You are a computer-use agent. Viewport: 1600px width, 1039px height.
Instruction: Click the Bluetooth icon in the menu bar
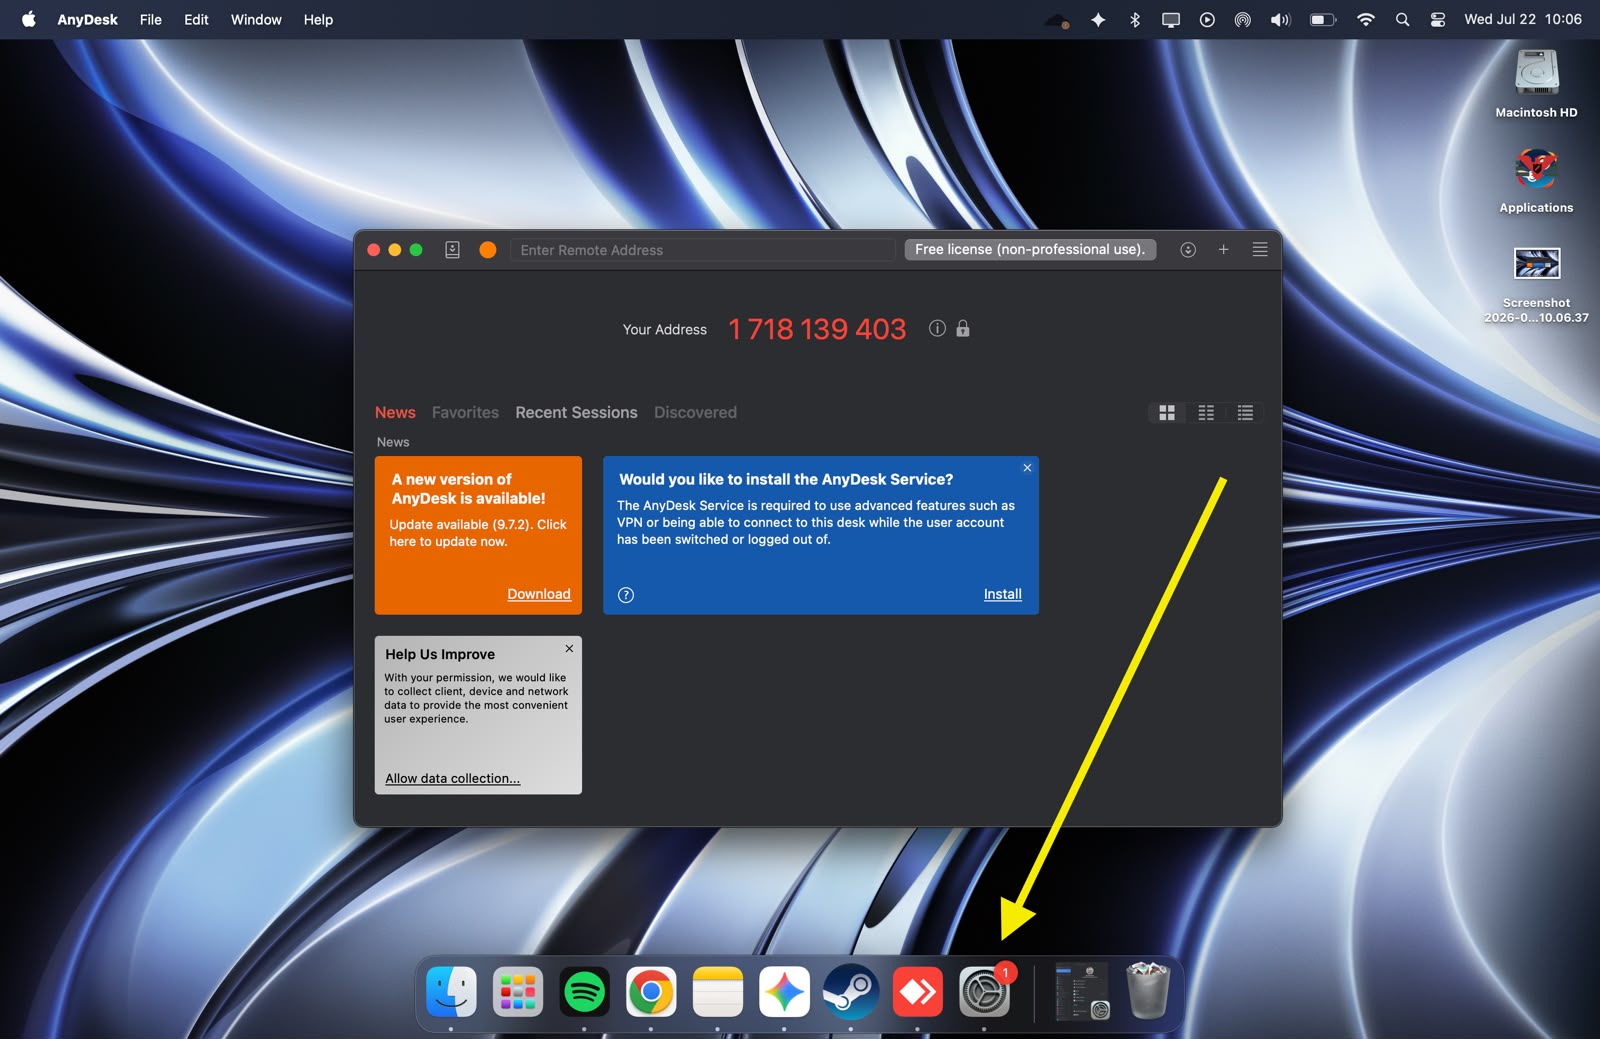tap(1135, 20)
